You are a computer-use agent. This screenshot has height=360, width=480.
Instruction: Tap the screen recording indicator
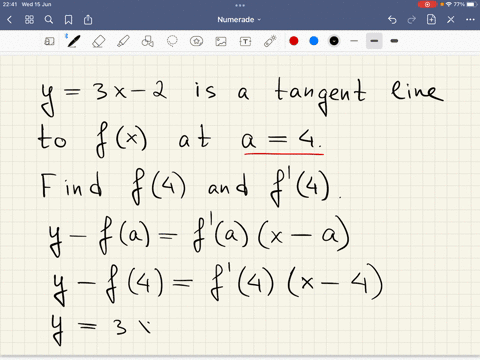(x=427, y=4)
